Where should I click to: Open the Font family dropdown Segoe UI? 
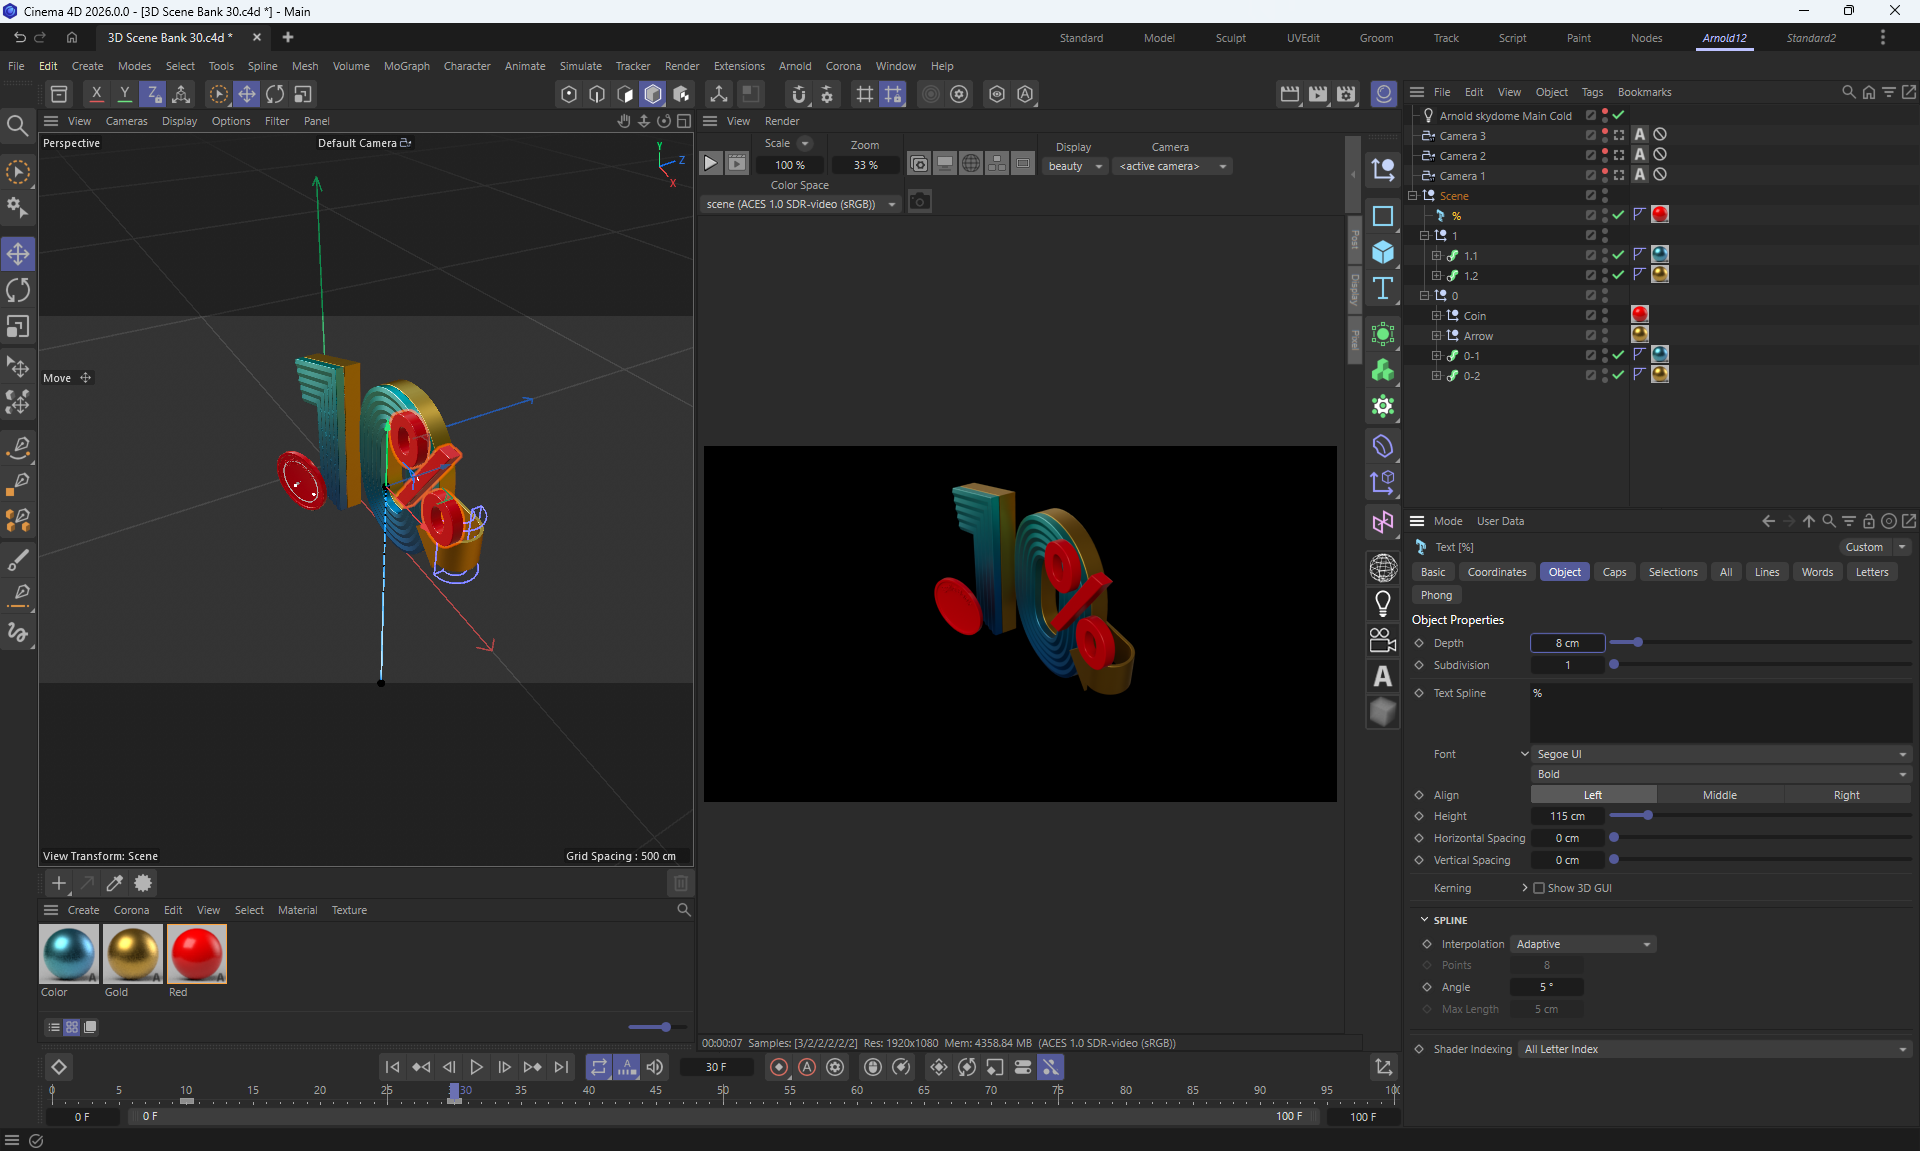click(1720, 754)
